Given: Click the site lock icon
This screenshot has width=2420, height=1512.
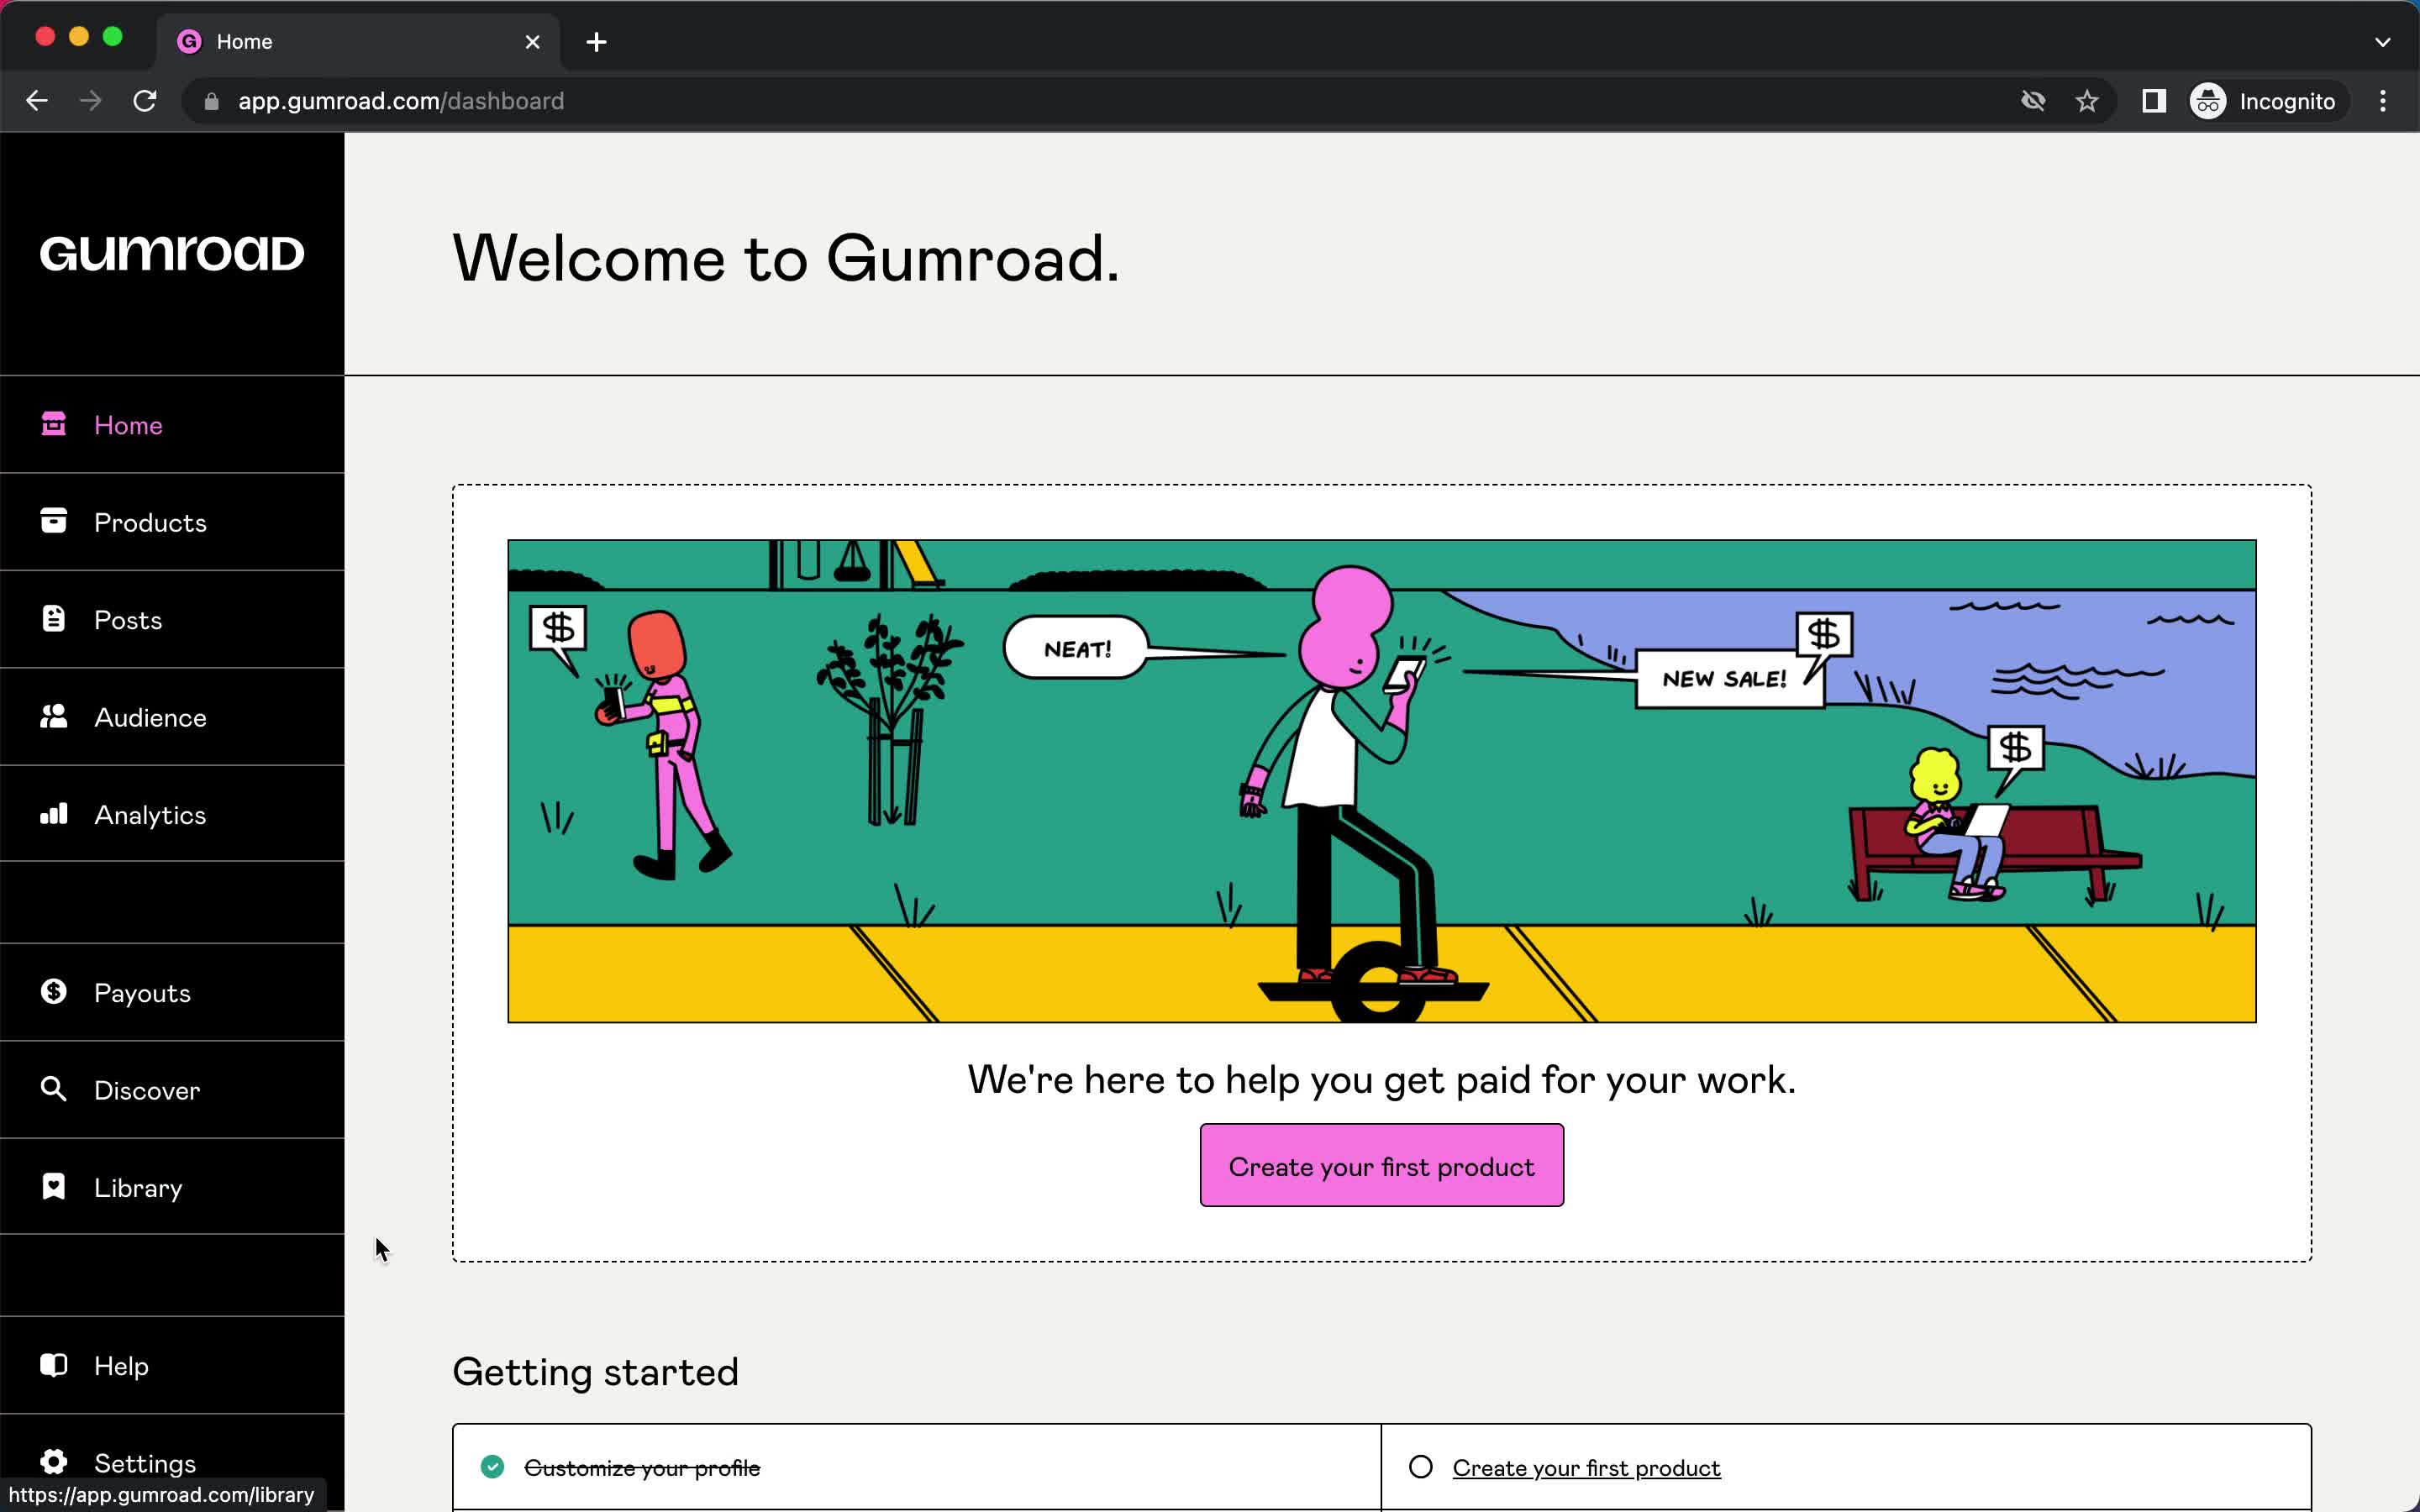Looking at the screenshot, I should pos(211,101).
